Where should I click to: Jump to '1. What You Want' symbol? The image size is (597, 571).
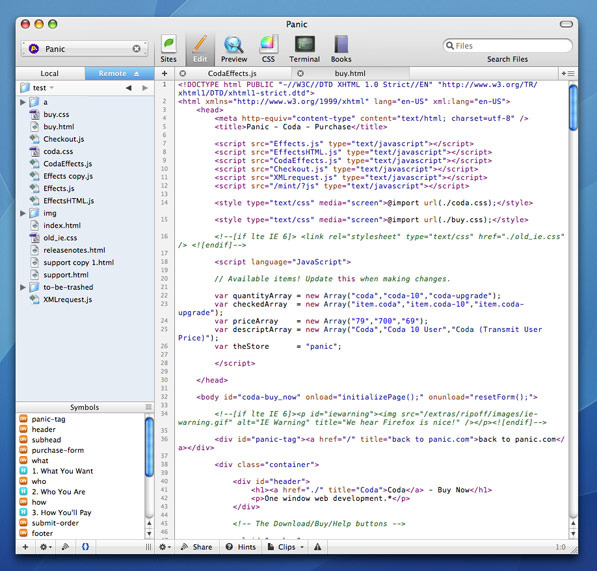(x=62, y=471)
